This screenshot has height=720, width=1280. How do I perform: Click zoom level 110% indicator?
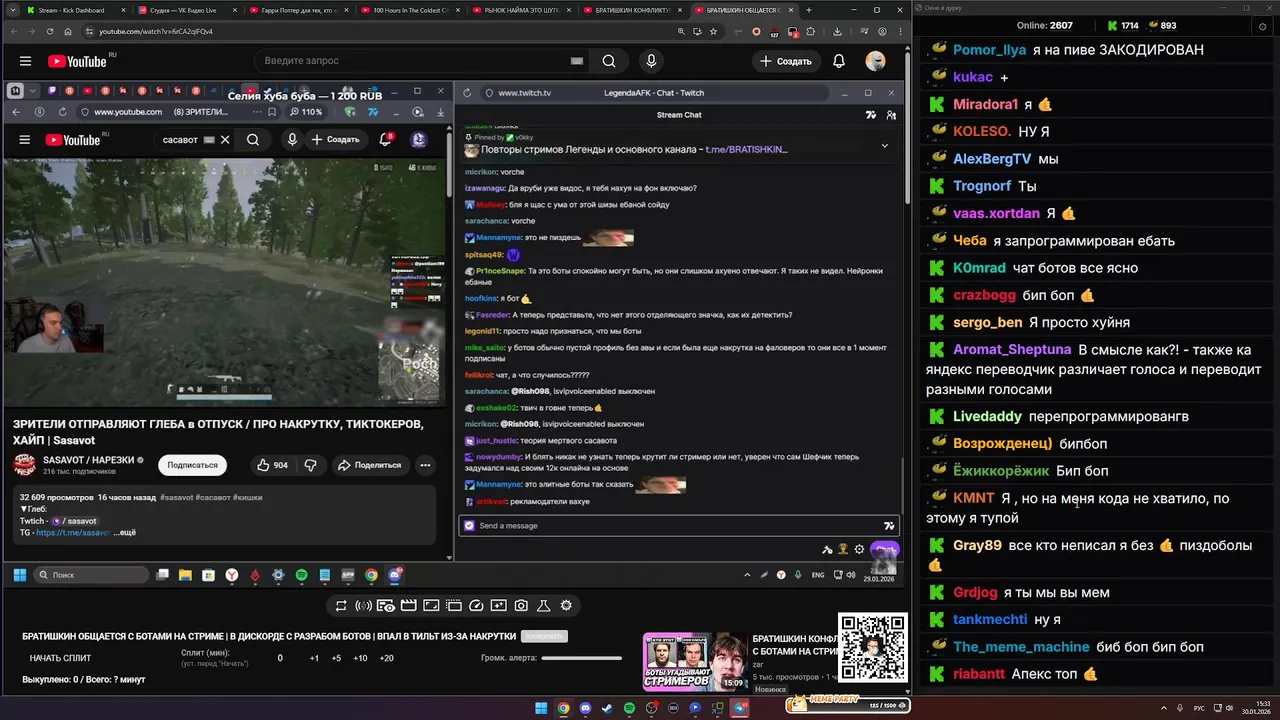coord(306,112)
